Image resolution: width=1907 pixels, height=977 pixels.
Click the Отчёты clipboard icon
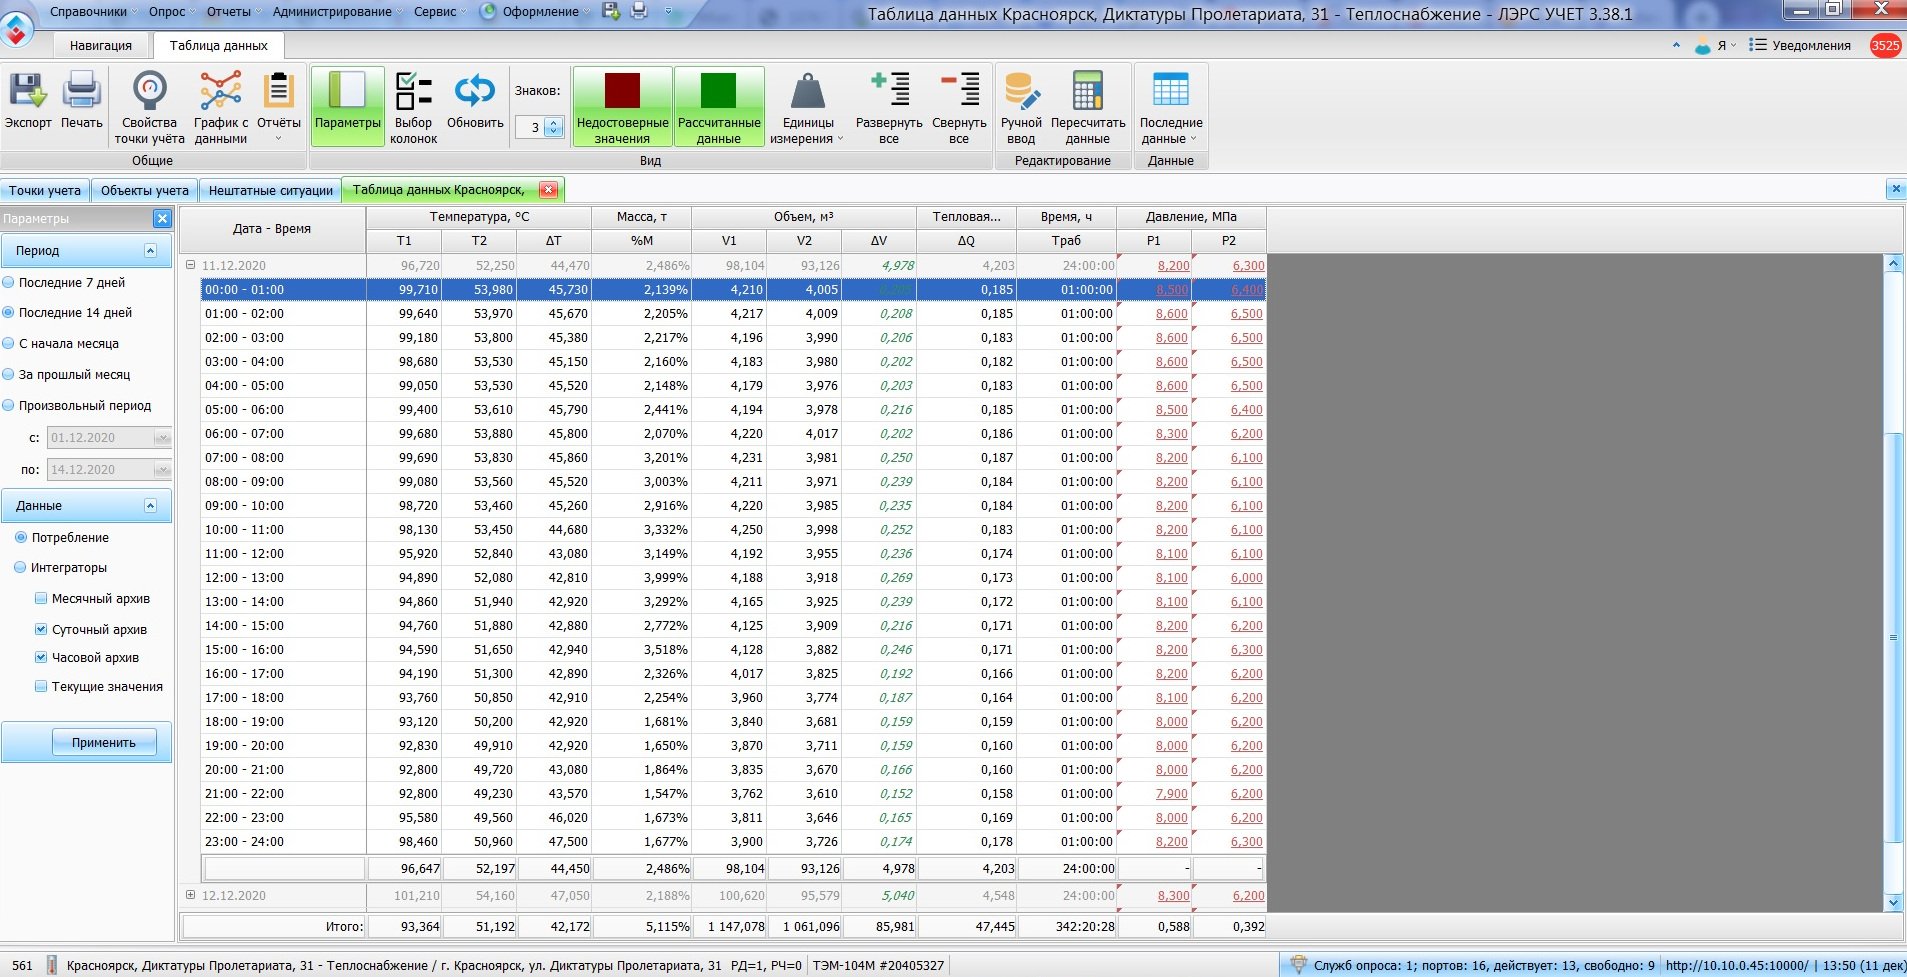point(278,91)
